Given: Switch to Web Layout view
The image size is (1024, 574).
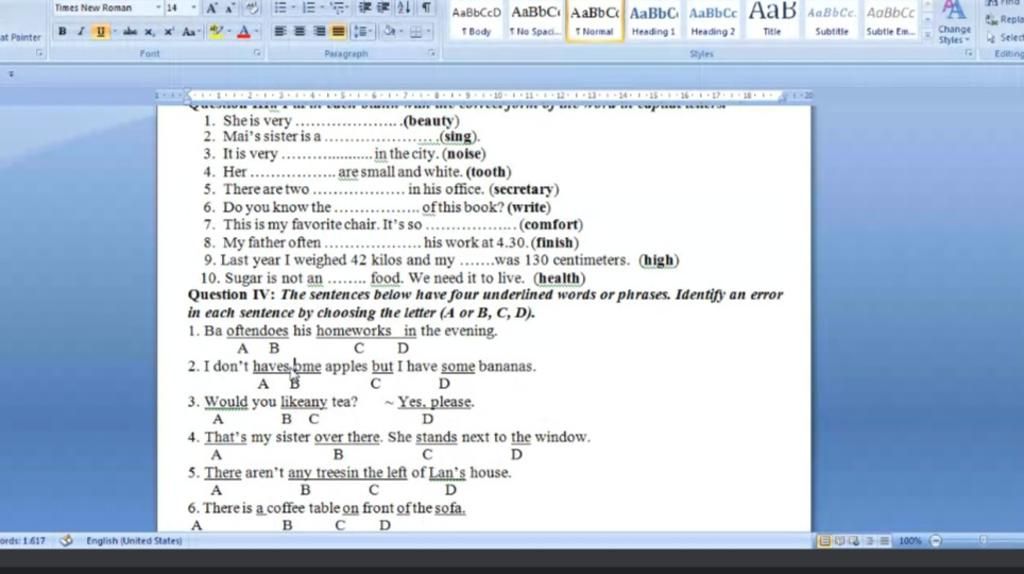Looking at the screenshot, I should pos(854,541).
